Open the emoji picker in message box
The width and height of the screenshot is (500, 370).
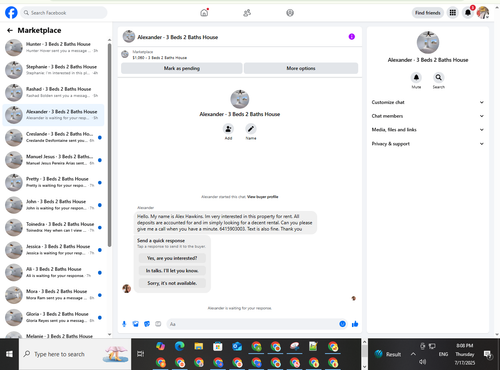[342, 324]
